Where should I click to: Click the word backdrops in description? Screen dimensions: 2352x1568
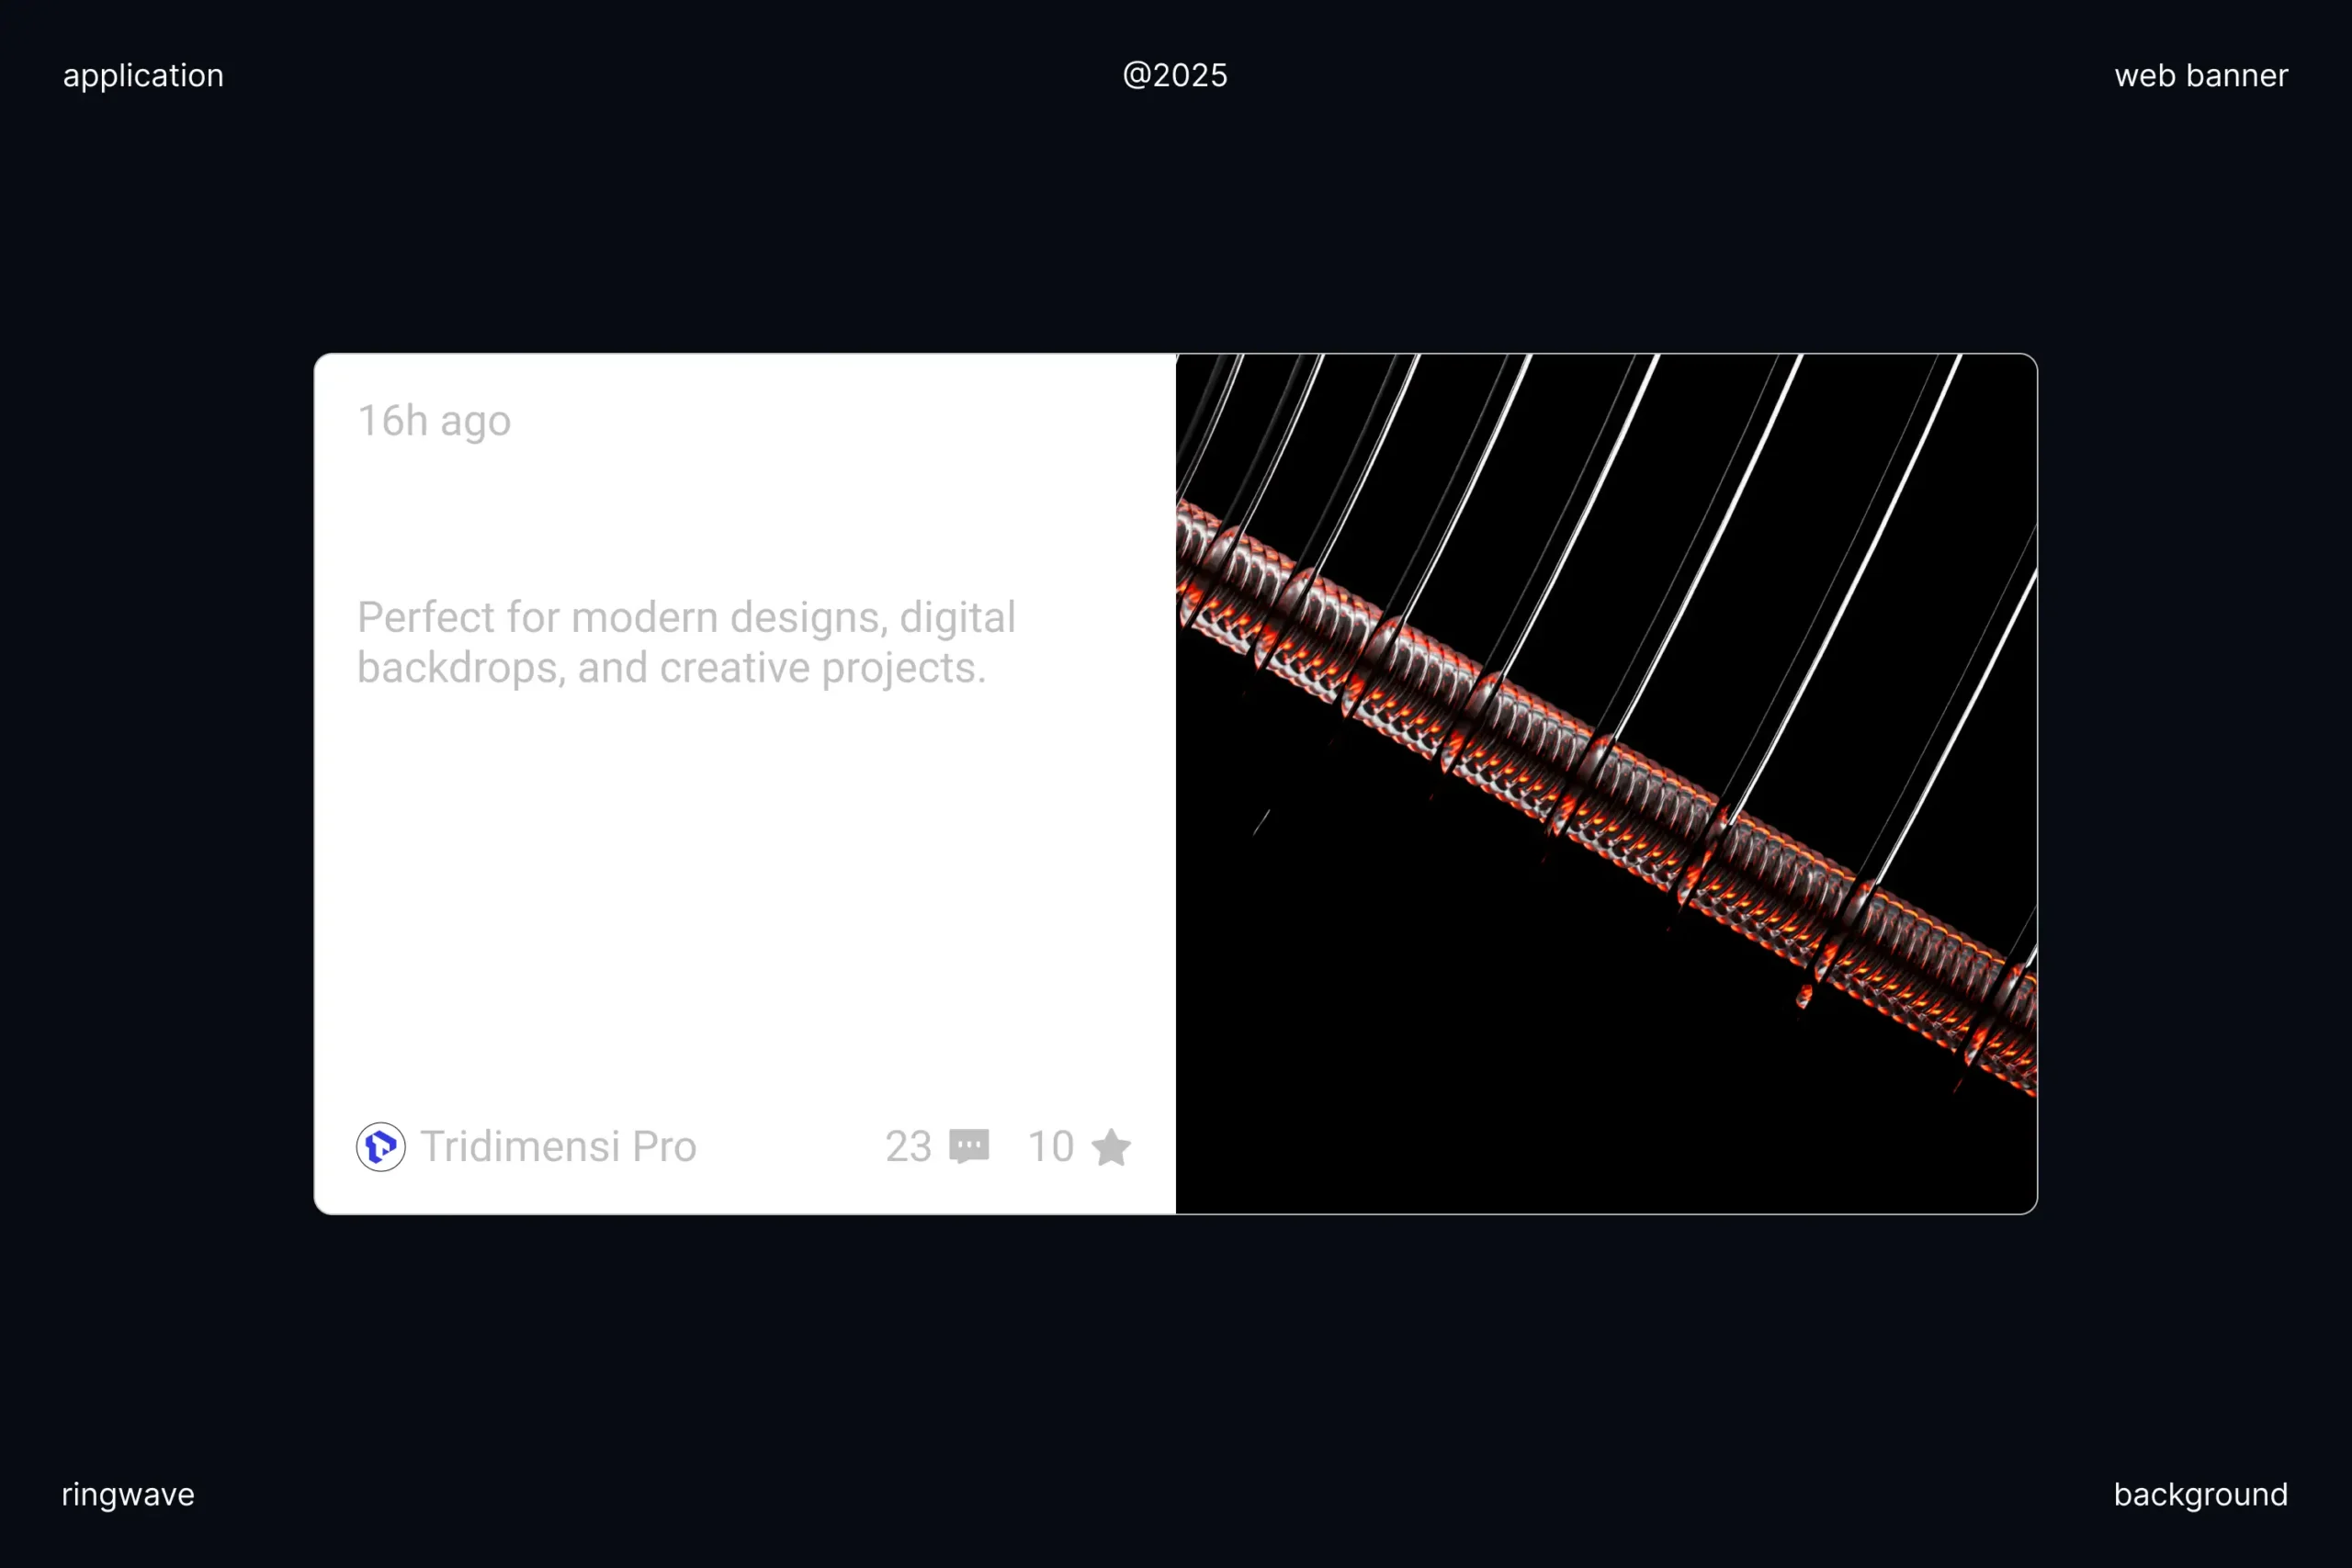click(460, 668)
